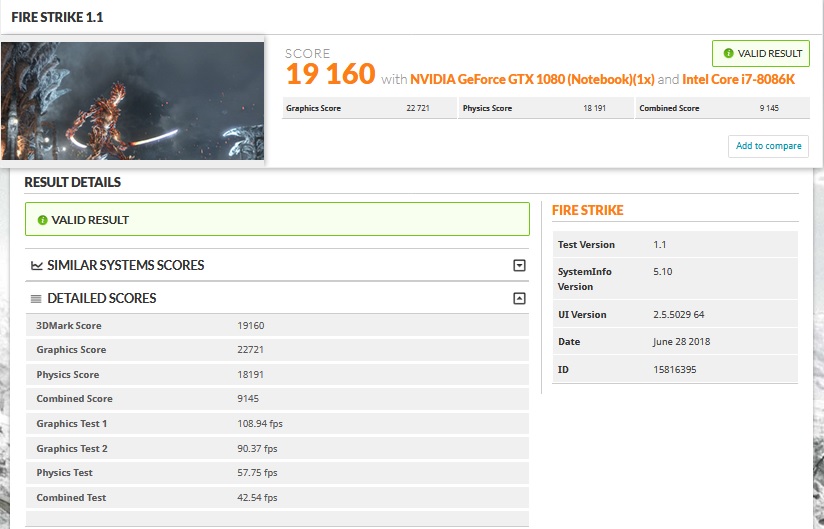Viewport: 824px width, 529px height.
Task: Select the Physics Score summary box
Action: (545, 108)
